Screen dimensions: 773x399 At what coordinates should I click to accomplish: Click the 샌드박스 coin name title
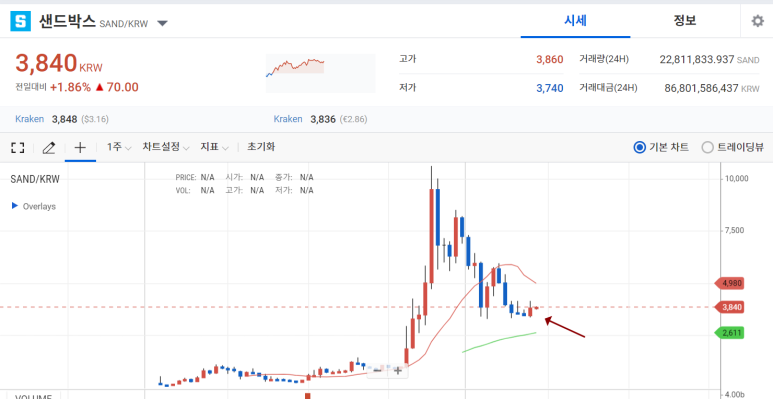67,22
